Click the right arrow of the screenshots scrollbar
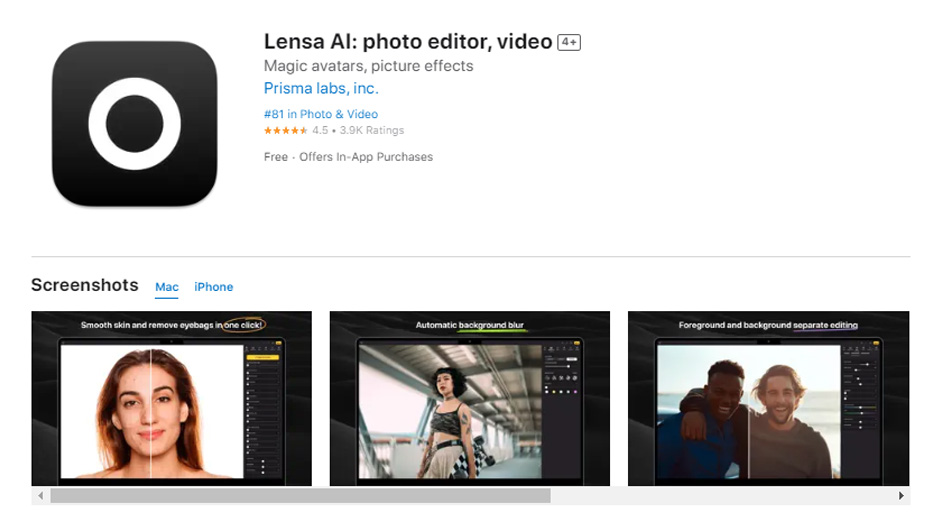 (901, 496)
